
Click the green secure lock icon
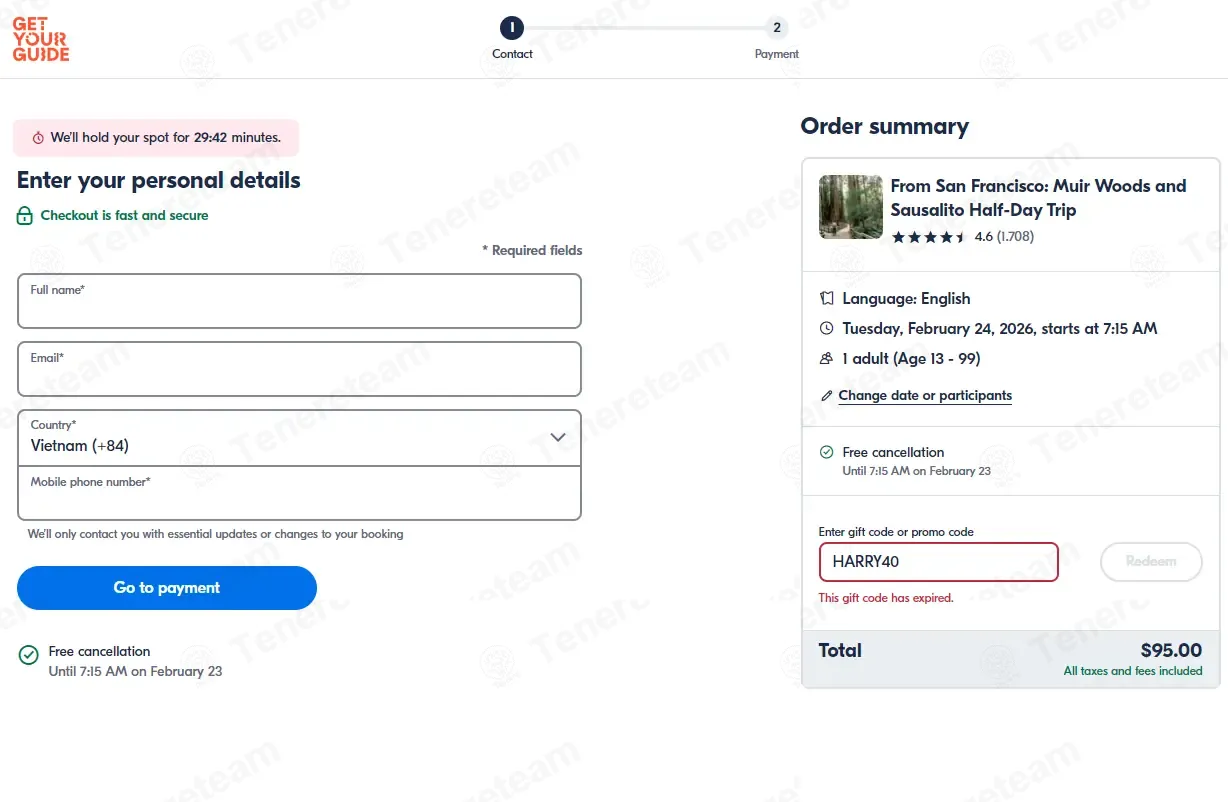(25, 216)
